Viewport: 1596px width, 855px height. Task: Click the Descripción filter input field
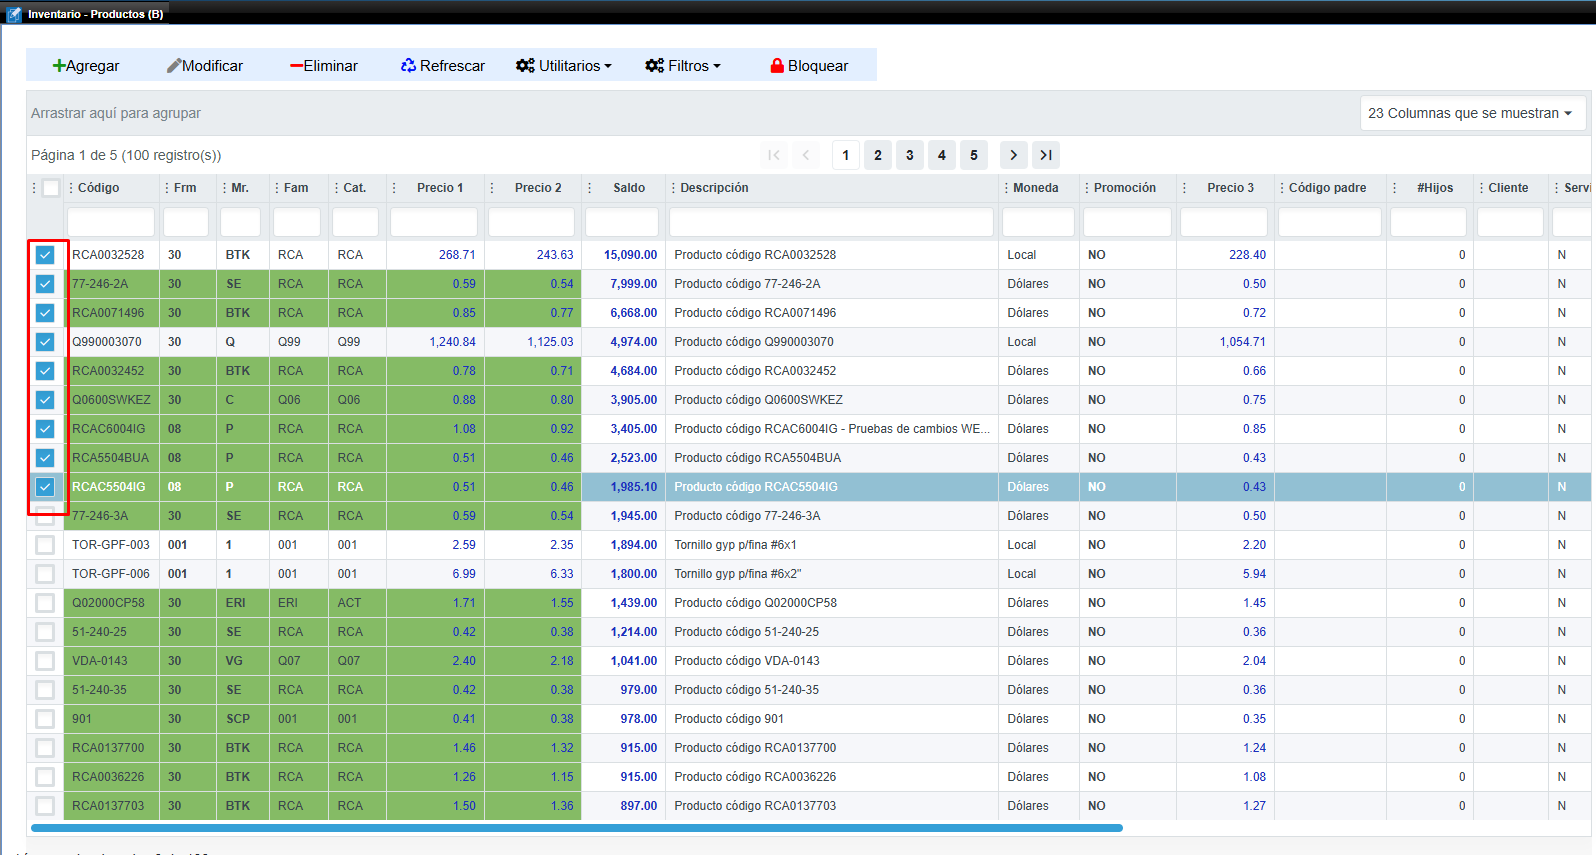[x=831, y=222]
